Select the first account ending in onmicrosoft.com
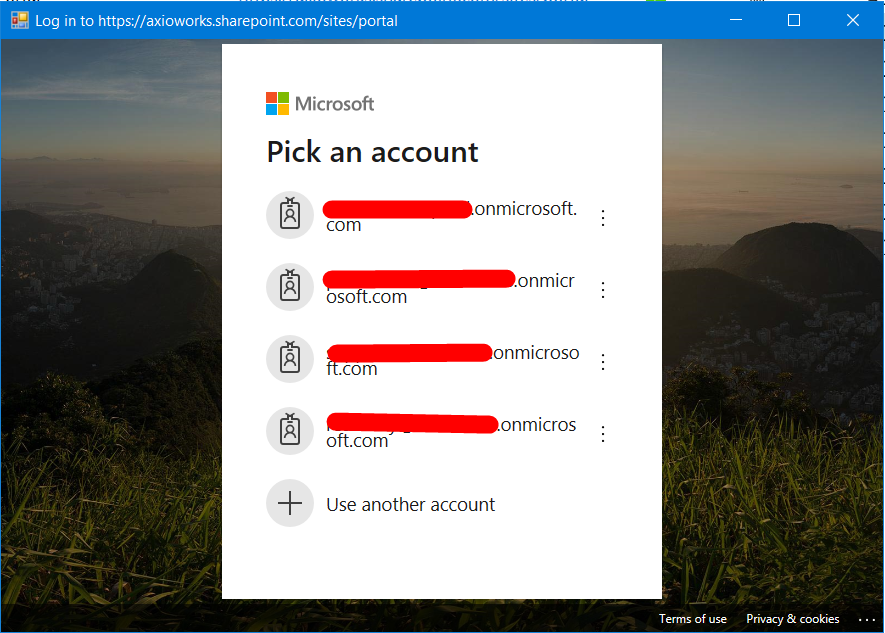The image size is (885, 633). (451, 216)
